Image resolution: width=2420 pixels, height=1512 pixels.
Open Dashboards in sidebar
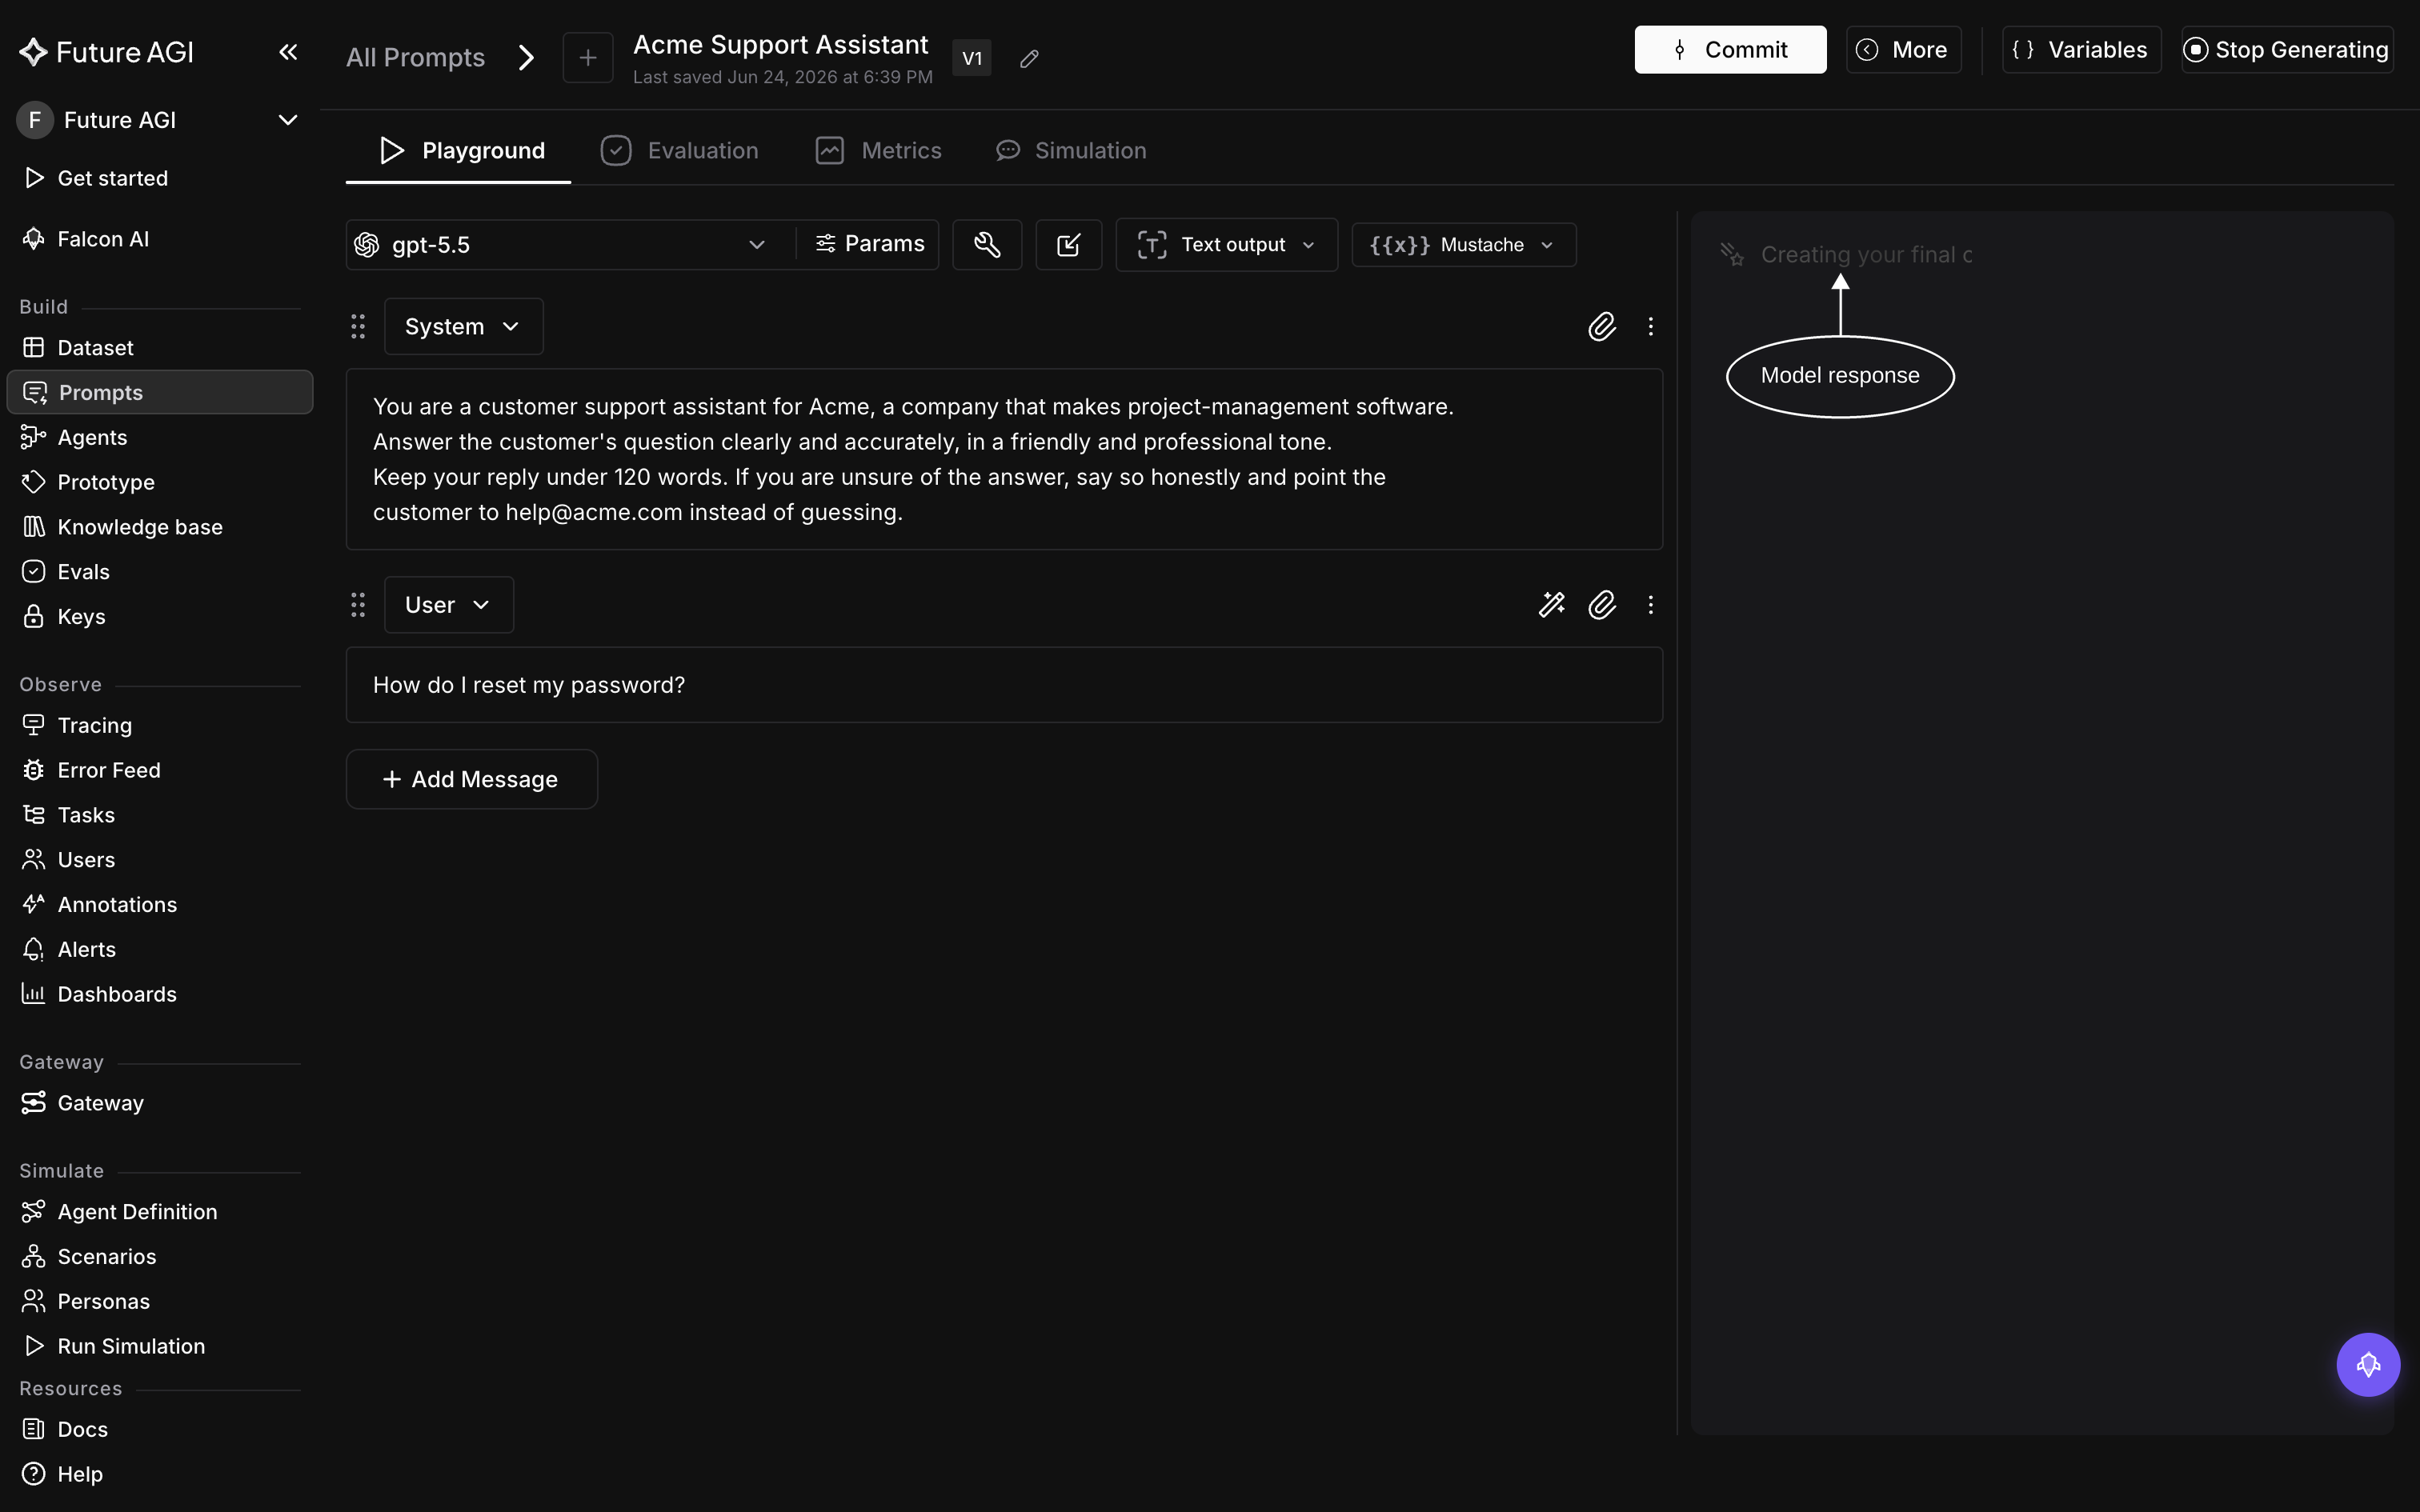click(x=160, y=994)
